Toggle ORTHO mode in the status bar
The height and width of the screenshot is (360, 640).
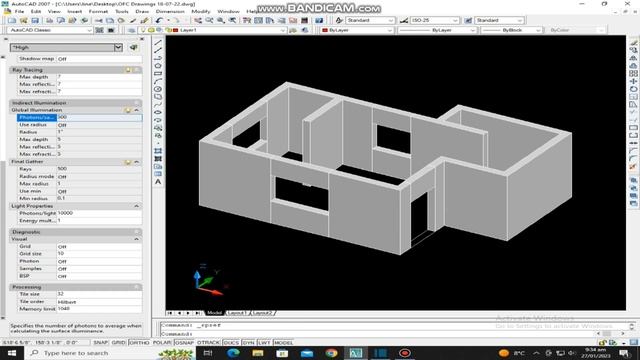click(139, 342)
